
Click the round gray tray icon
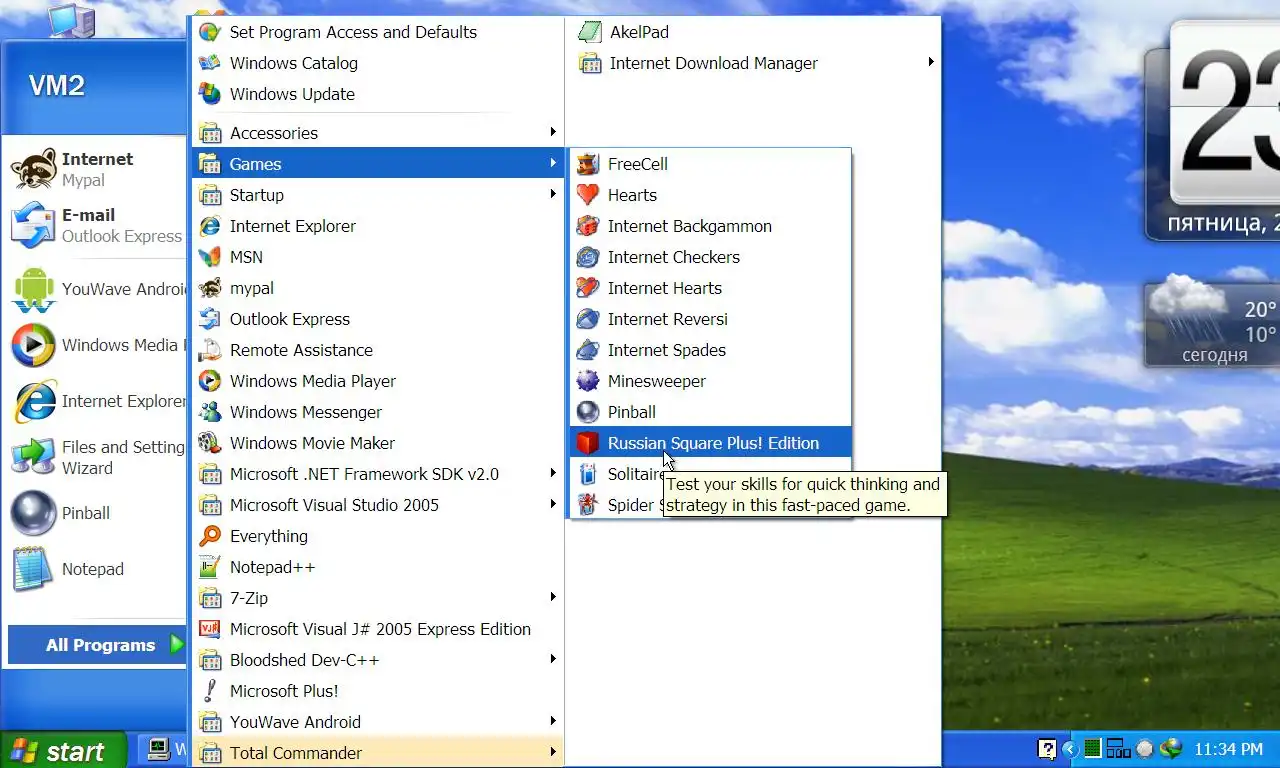(x=1144, y=749)
